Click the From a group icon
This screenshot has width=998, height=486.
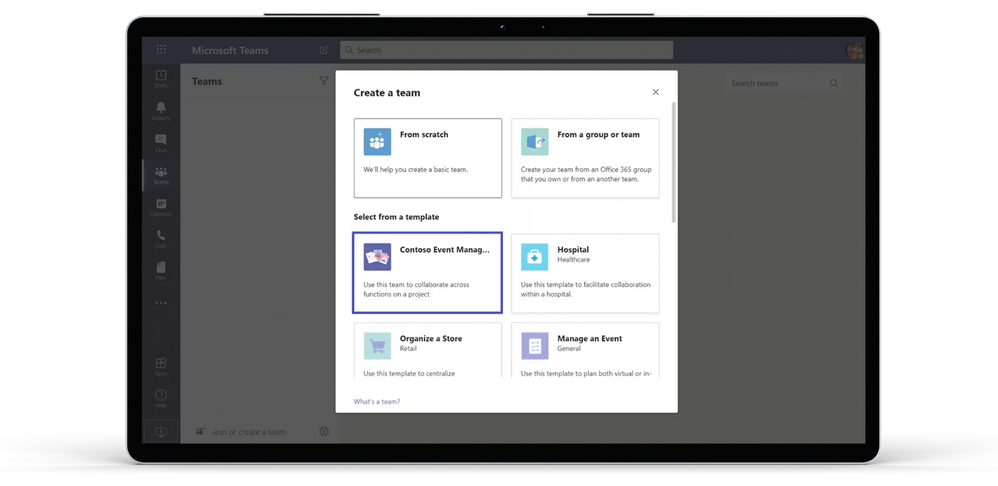[x=535, y=142]
